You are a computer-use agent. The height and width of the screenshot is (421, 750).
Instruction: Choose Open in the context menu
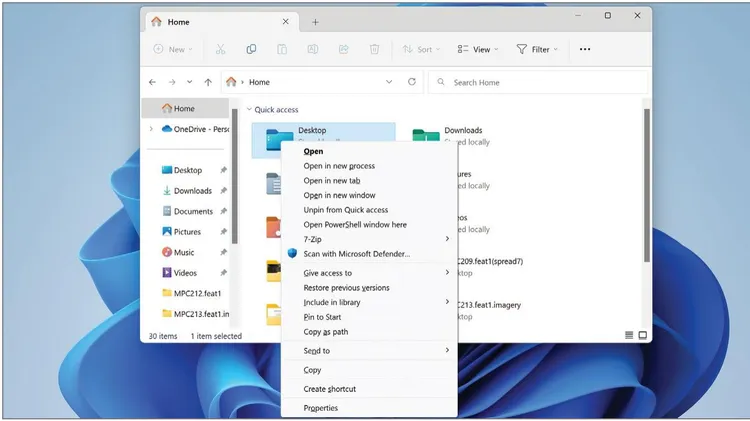point(370,151)
